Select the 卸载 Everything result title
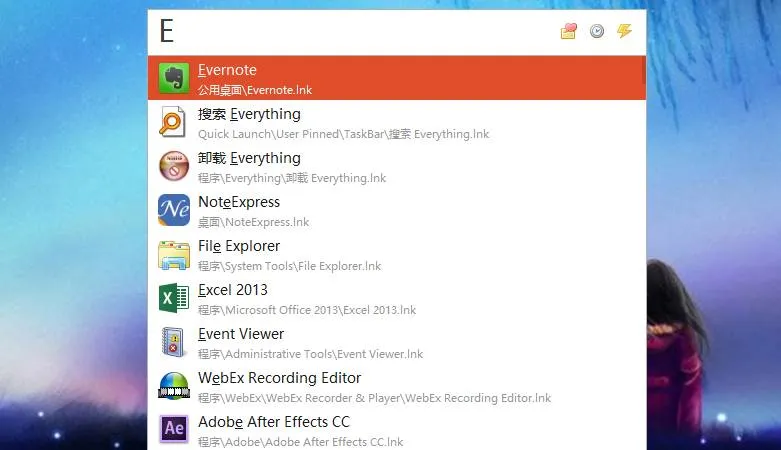 coord(250,158)
